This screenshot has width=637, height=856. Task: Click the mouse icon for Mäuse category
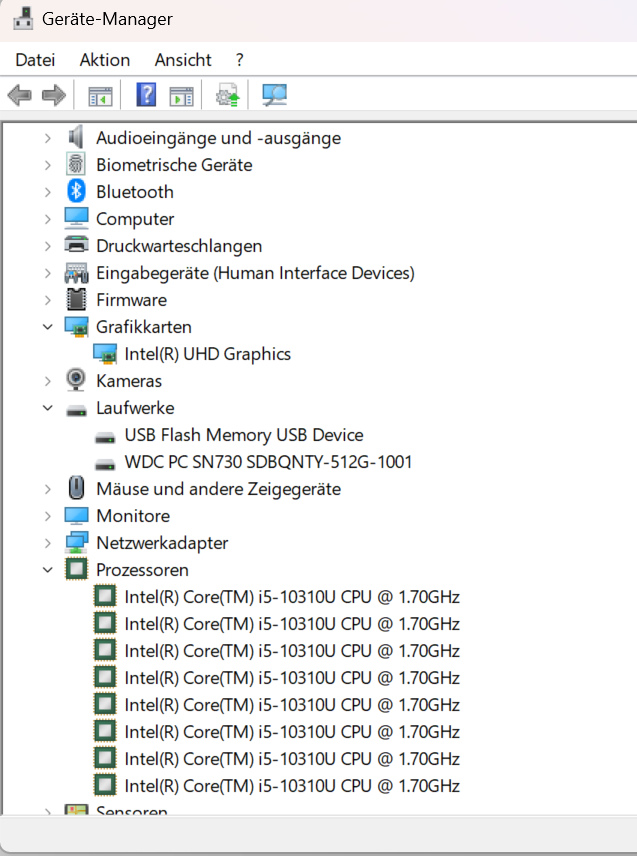[x=76, y=488]
